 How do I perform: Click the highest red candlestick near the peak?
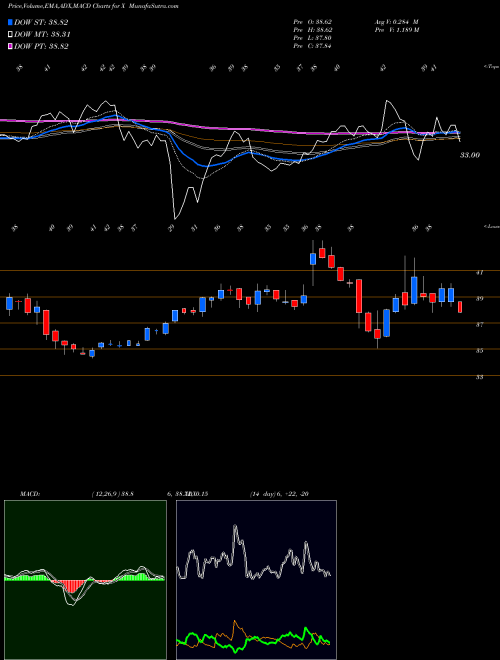[x=322, y=253]
